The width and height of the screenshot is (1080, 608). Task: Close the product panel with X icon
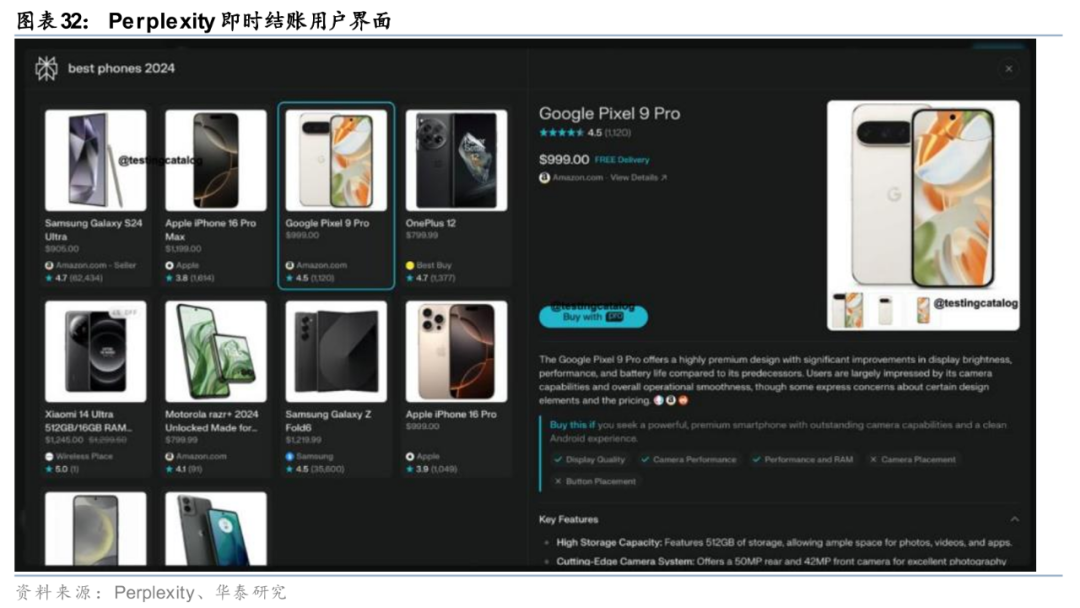point(1008,69)
